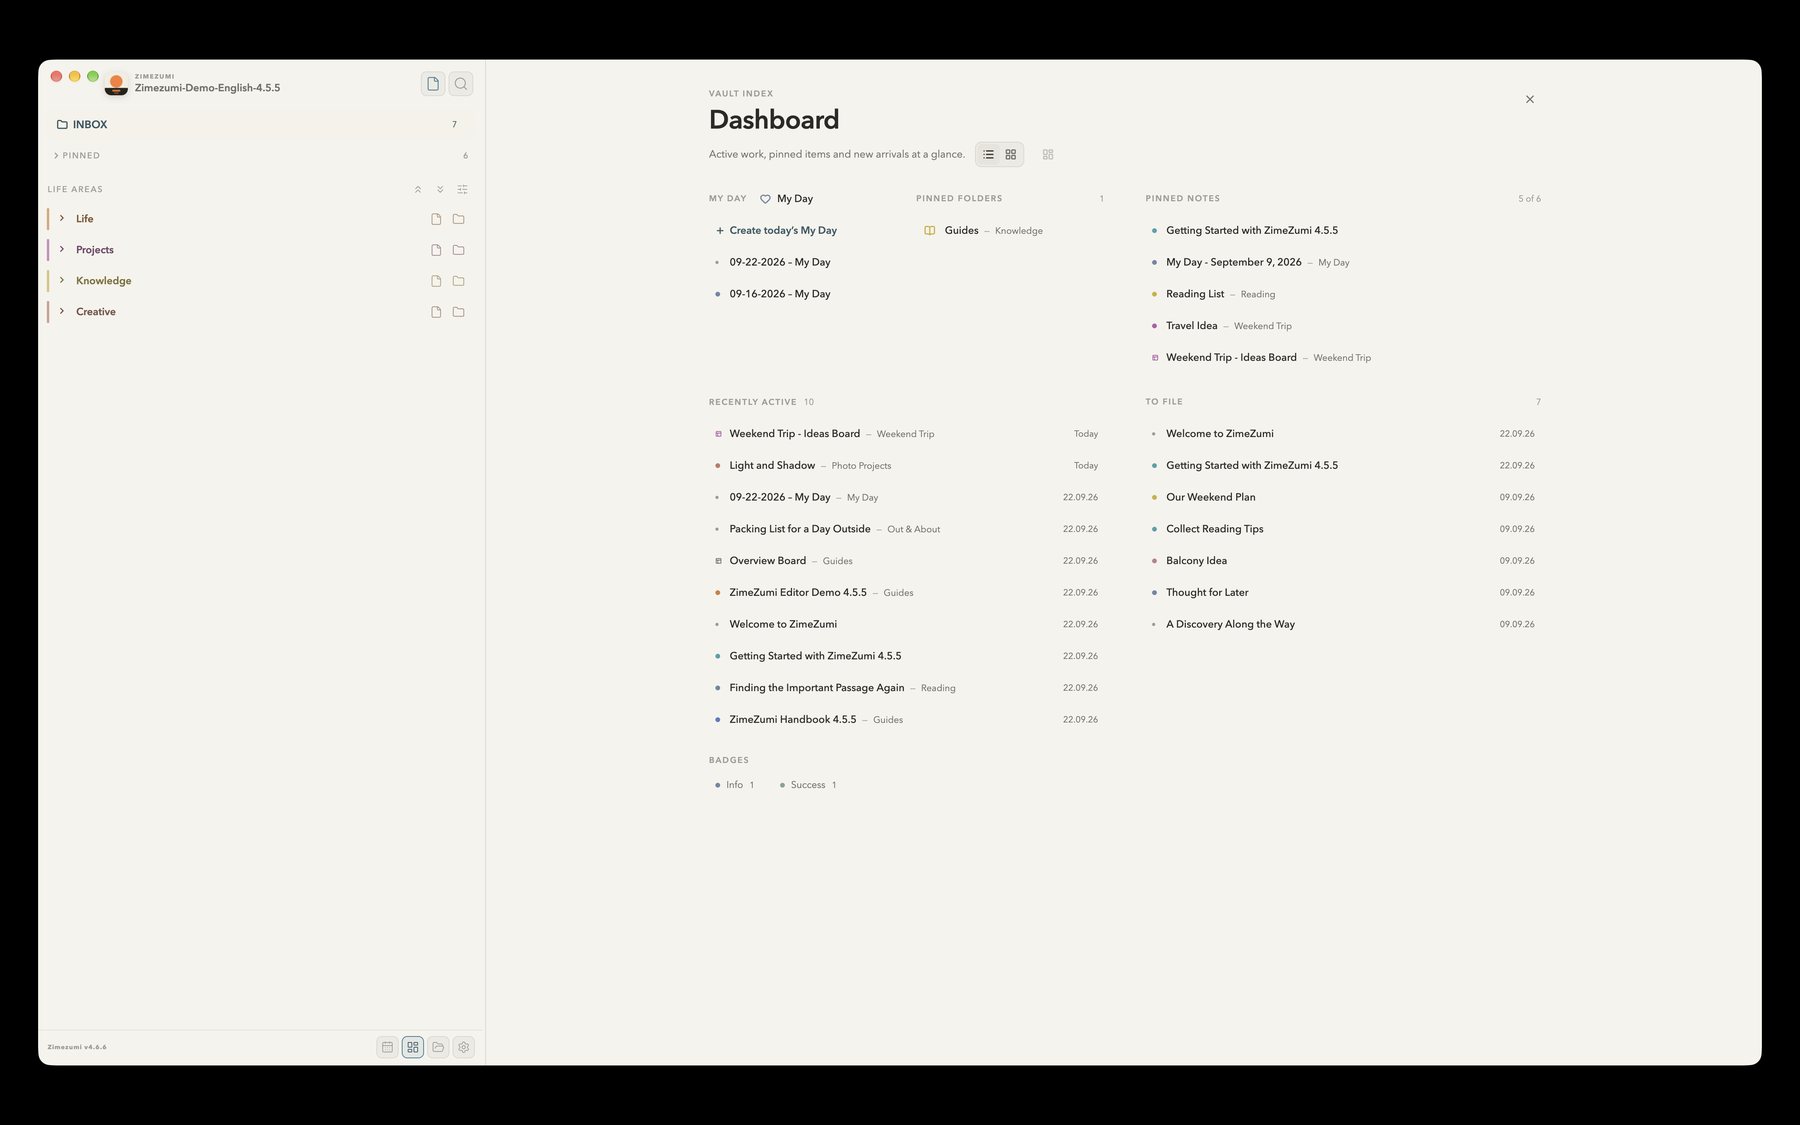This screenshot has height=1125, width=1800.
Task: Collapse all life areas with double-up chevron
Action: [418, 189]
